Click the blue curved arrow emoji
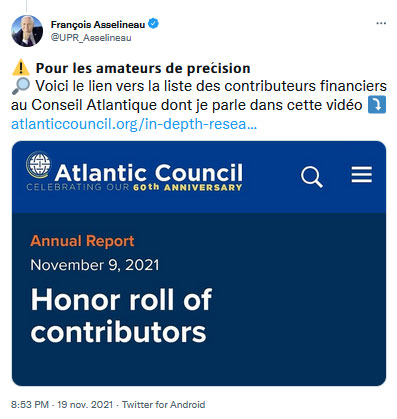The image size is (397, 419). coord(377,105)
